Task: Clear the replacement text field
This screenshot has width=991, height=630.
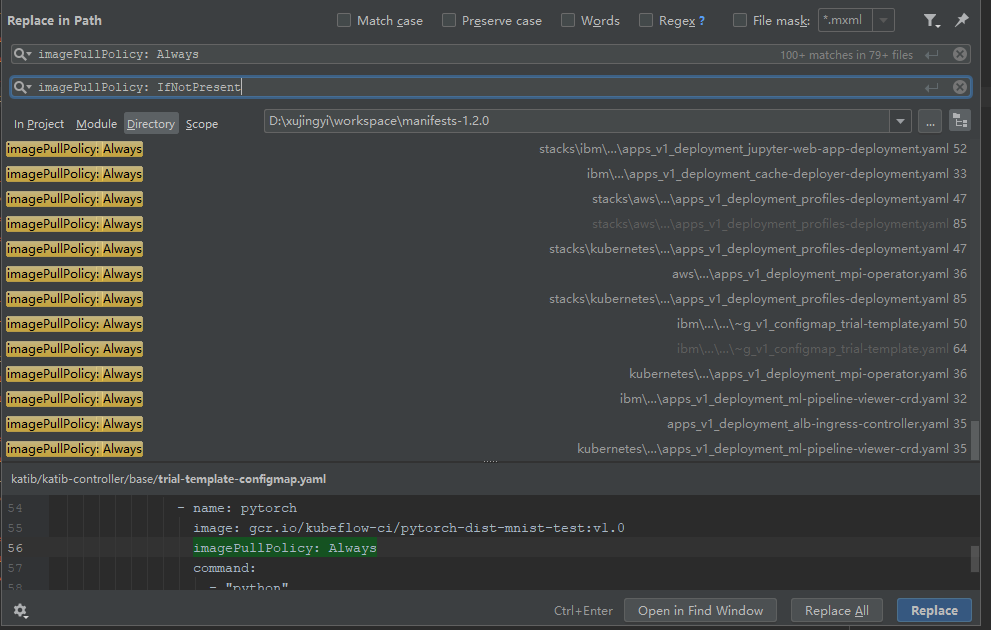Action: tap(959, 87)
